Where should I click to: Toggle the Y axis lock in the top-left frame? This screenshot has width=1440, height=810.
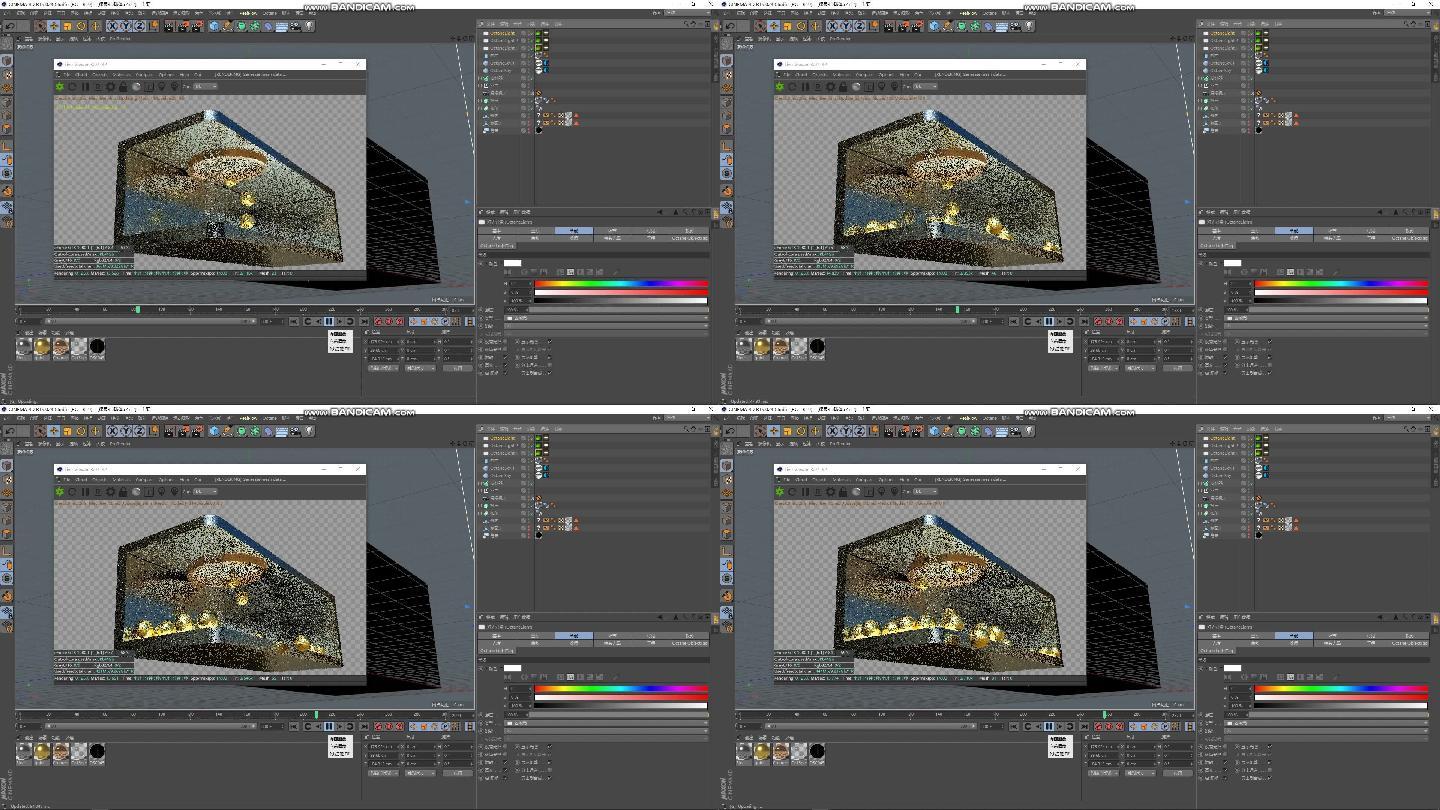(126, 26)
